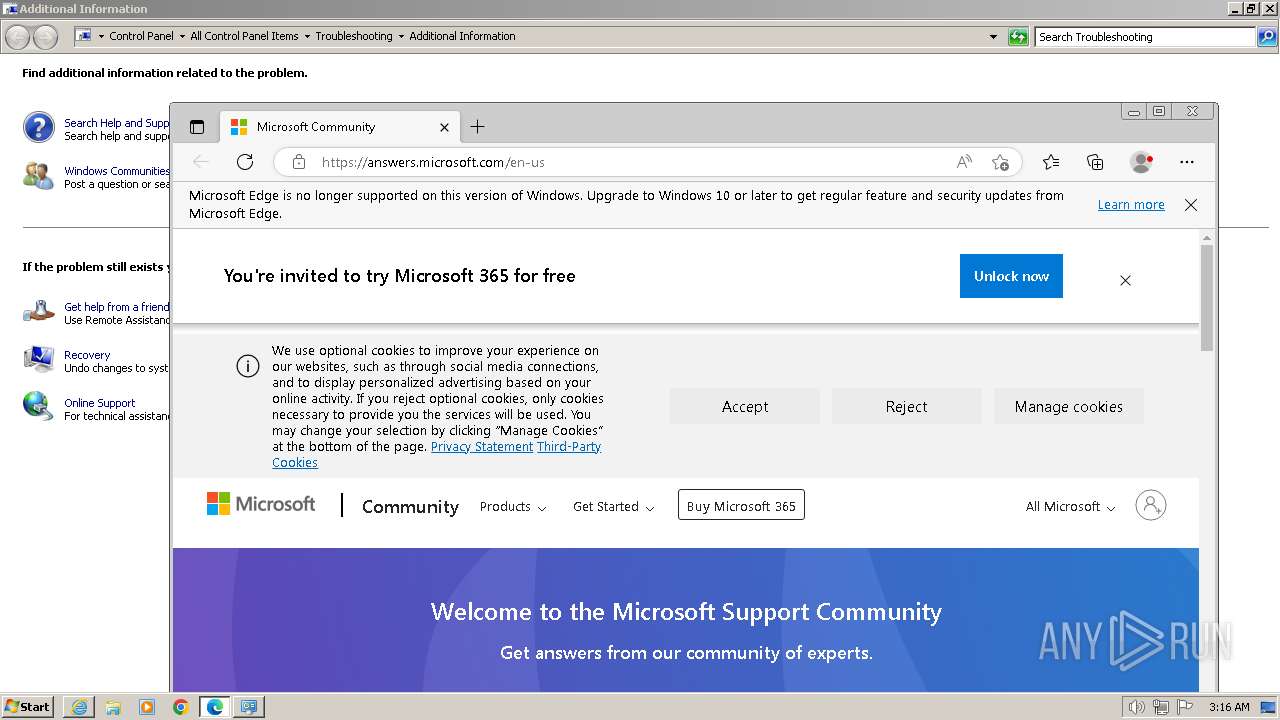
Task: Click Help and Support question icon
Action: point(39,128)
